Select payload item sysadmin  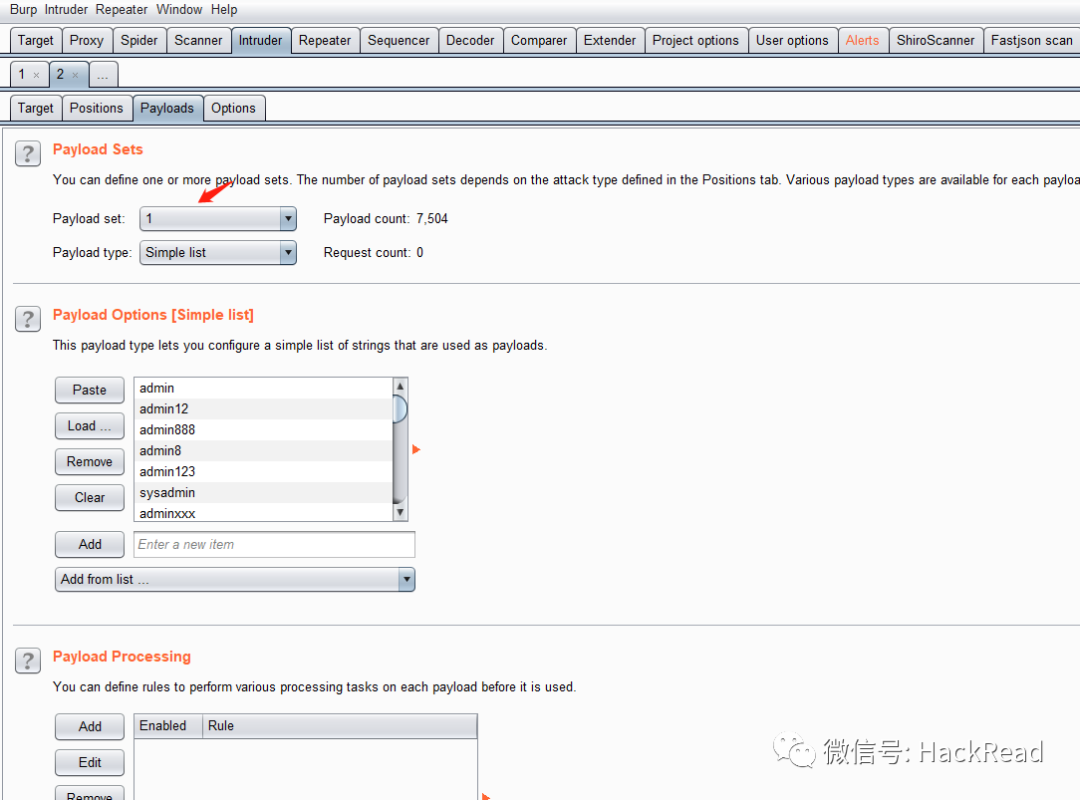pyautogui.click(x=263, y=493)
